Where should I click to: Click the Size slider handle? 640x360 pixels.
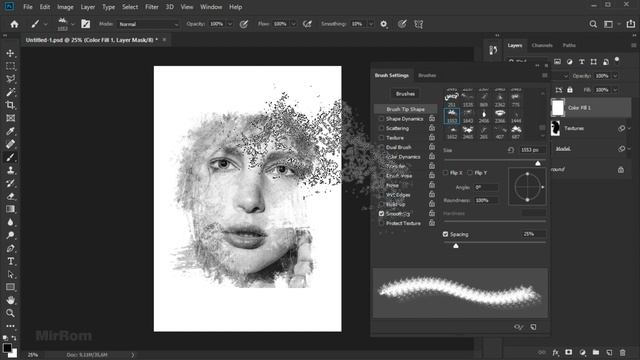(538, 163)
